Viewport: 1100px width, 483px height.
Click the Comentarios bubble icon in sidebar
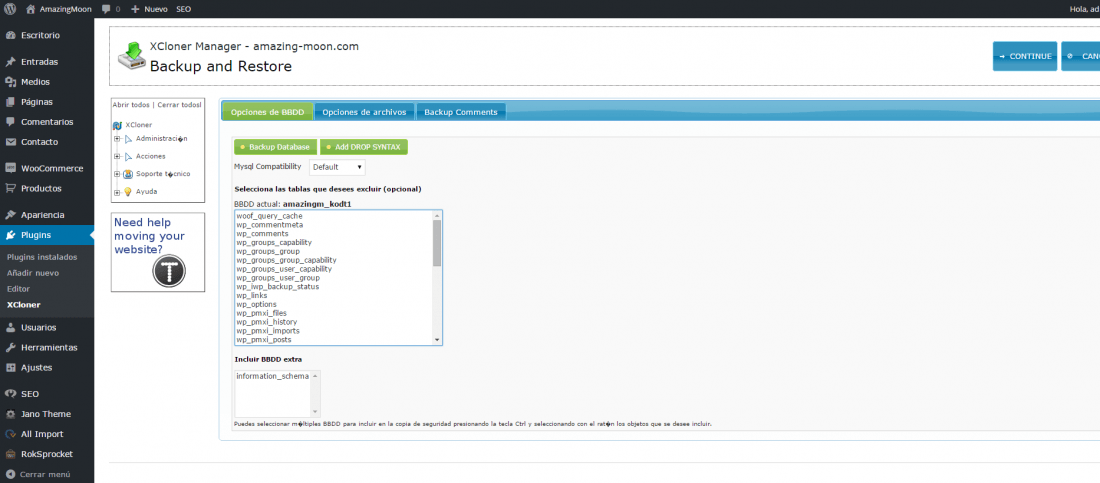[11, 121]
